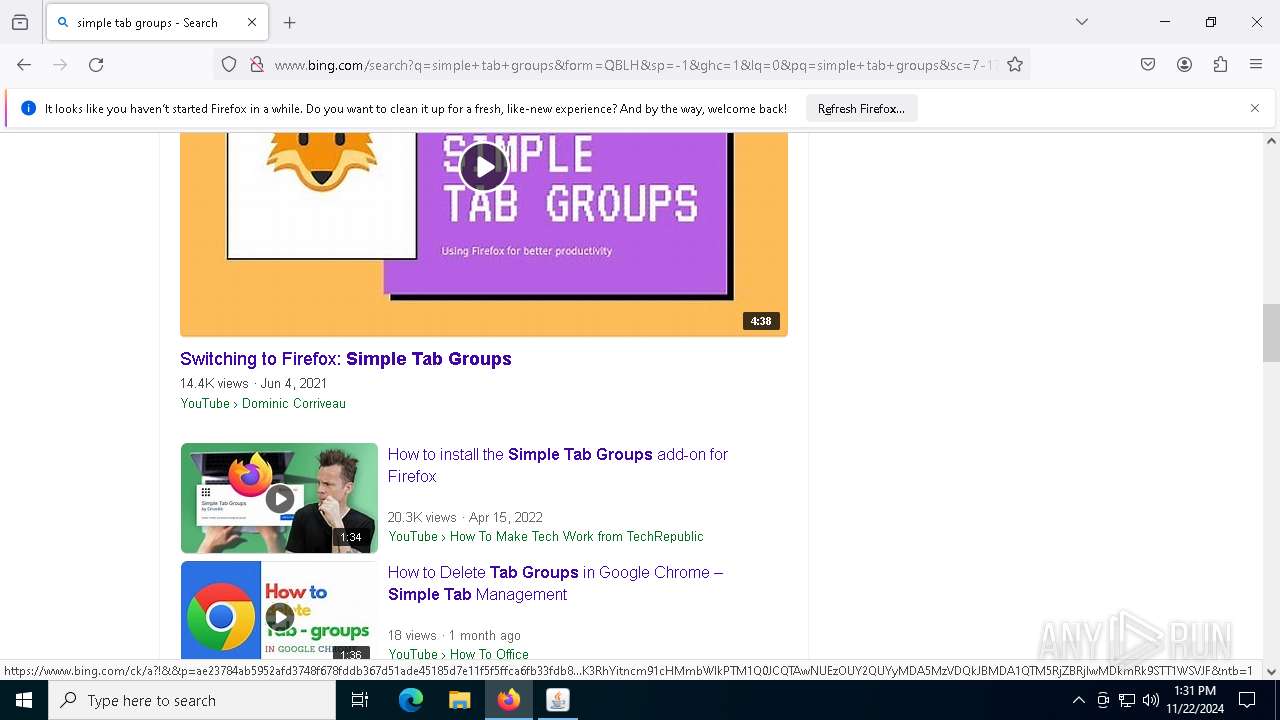Click '14.4K views · Jun 4, 2021' text

[x=254, y=383]
